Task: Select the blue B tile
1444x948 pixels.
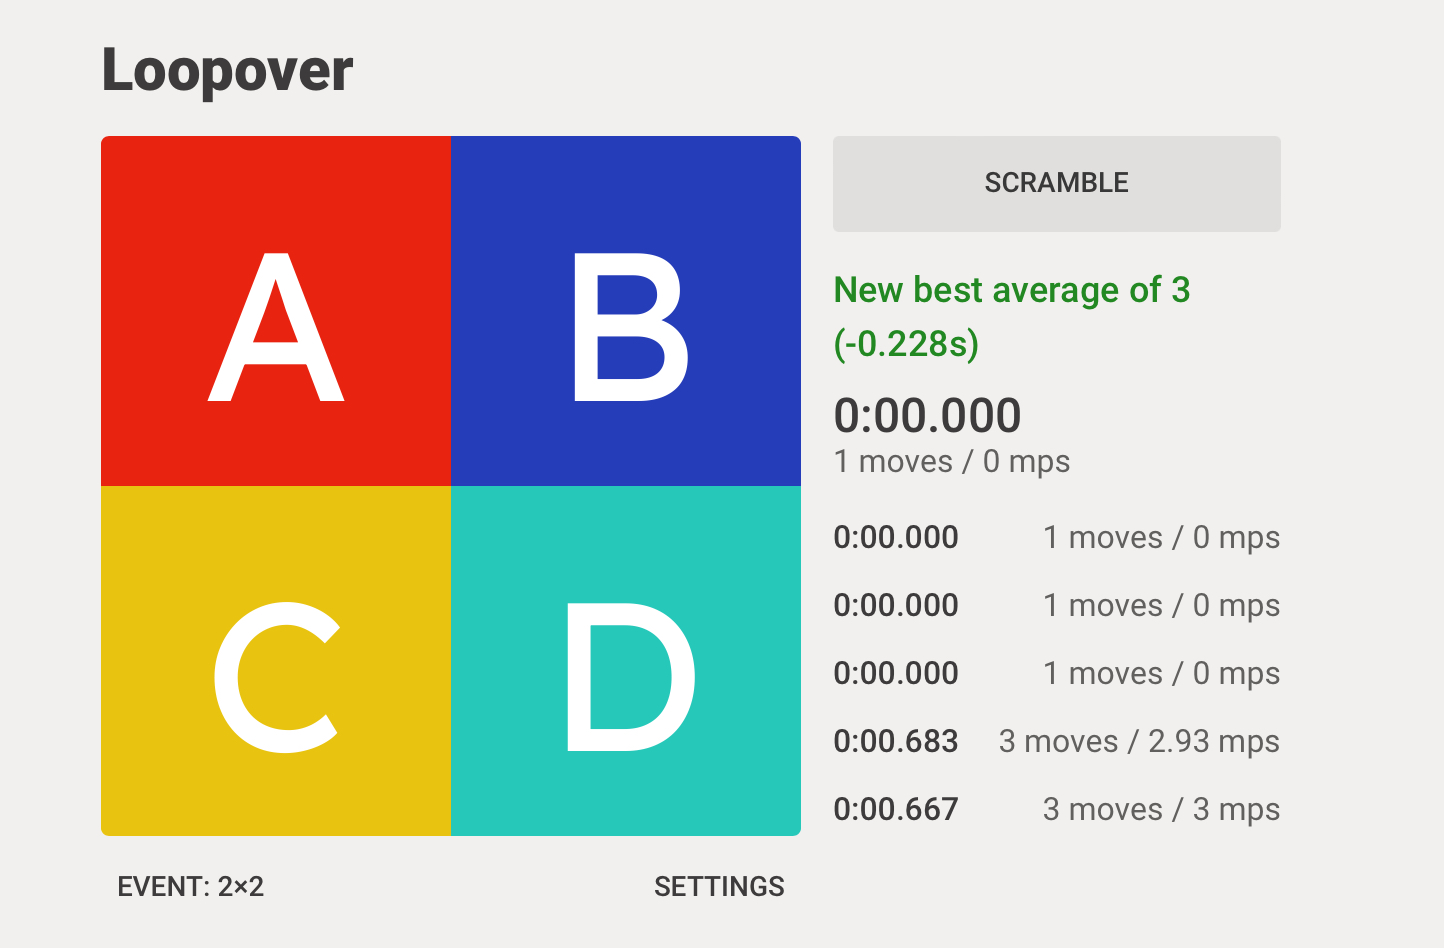Action: [x=626, y=311]
